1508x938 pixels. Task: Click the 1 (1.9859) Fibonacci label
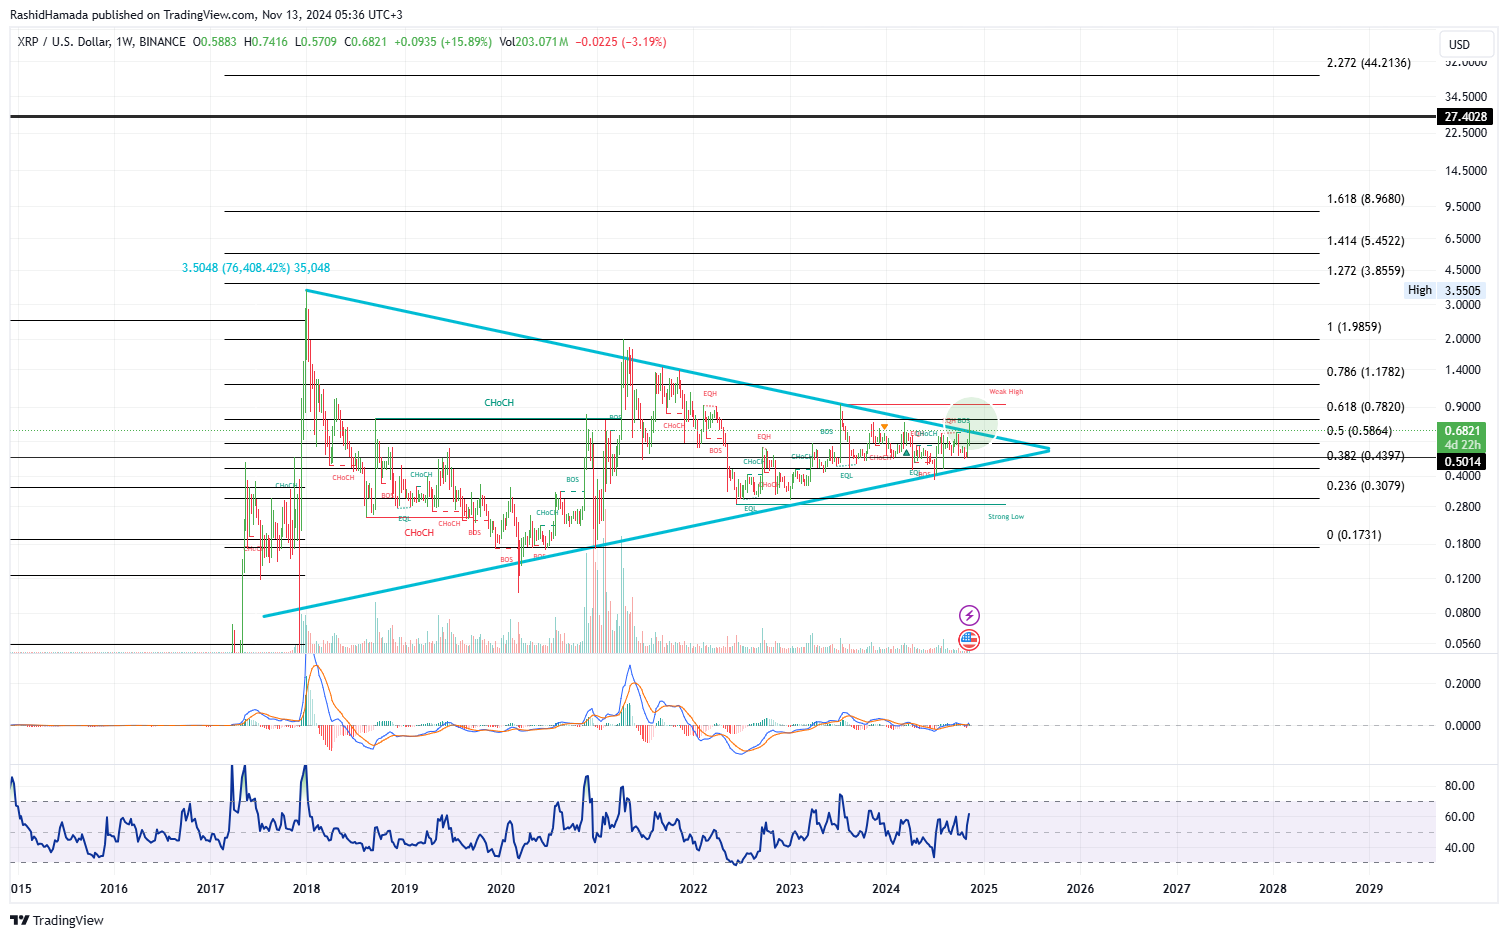pos(1354,327)
